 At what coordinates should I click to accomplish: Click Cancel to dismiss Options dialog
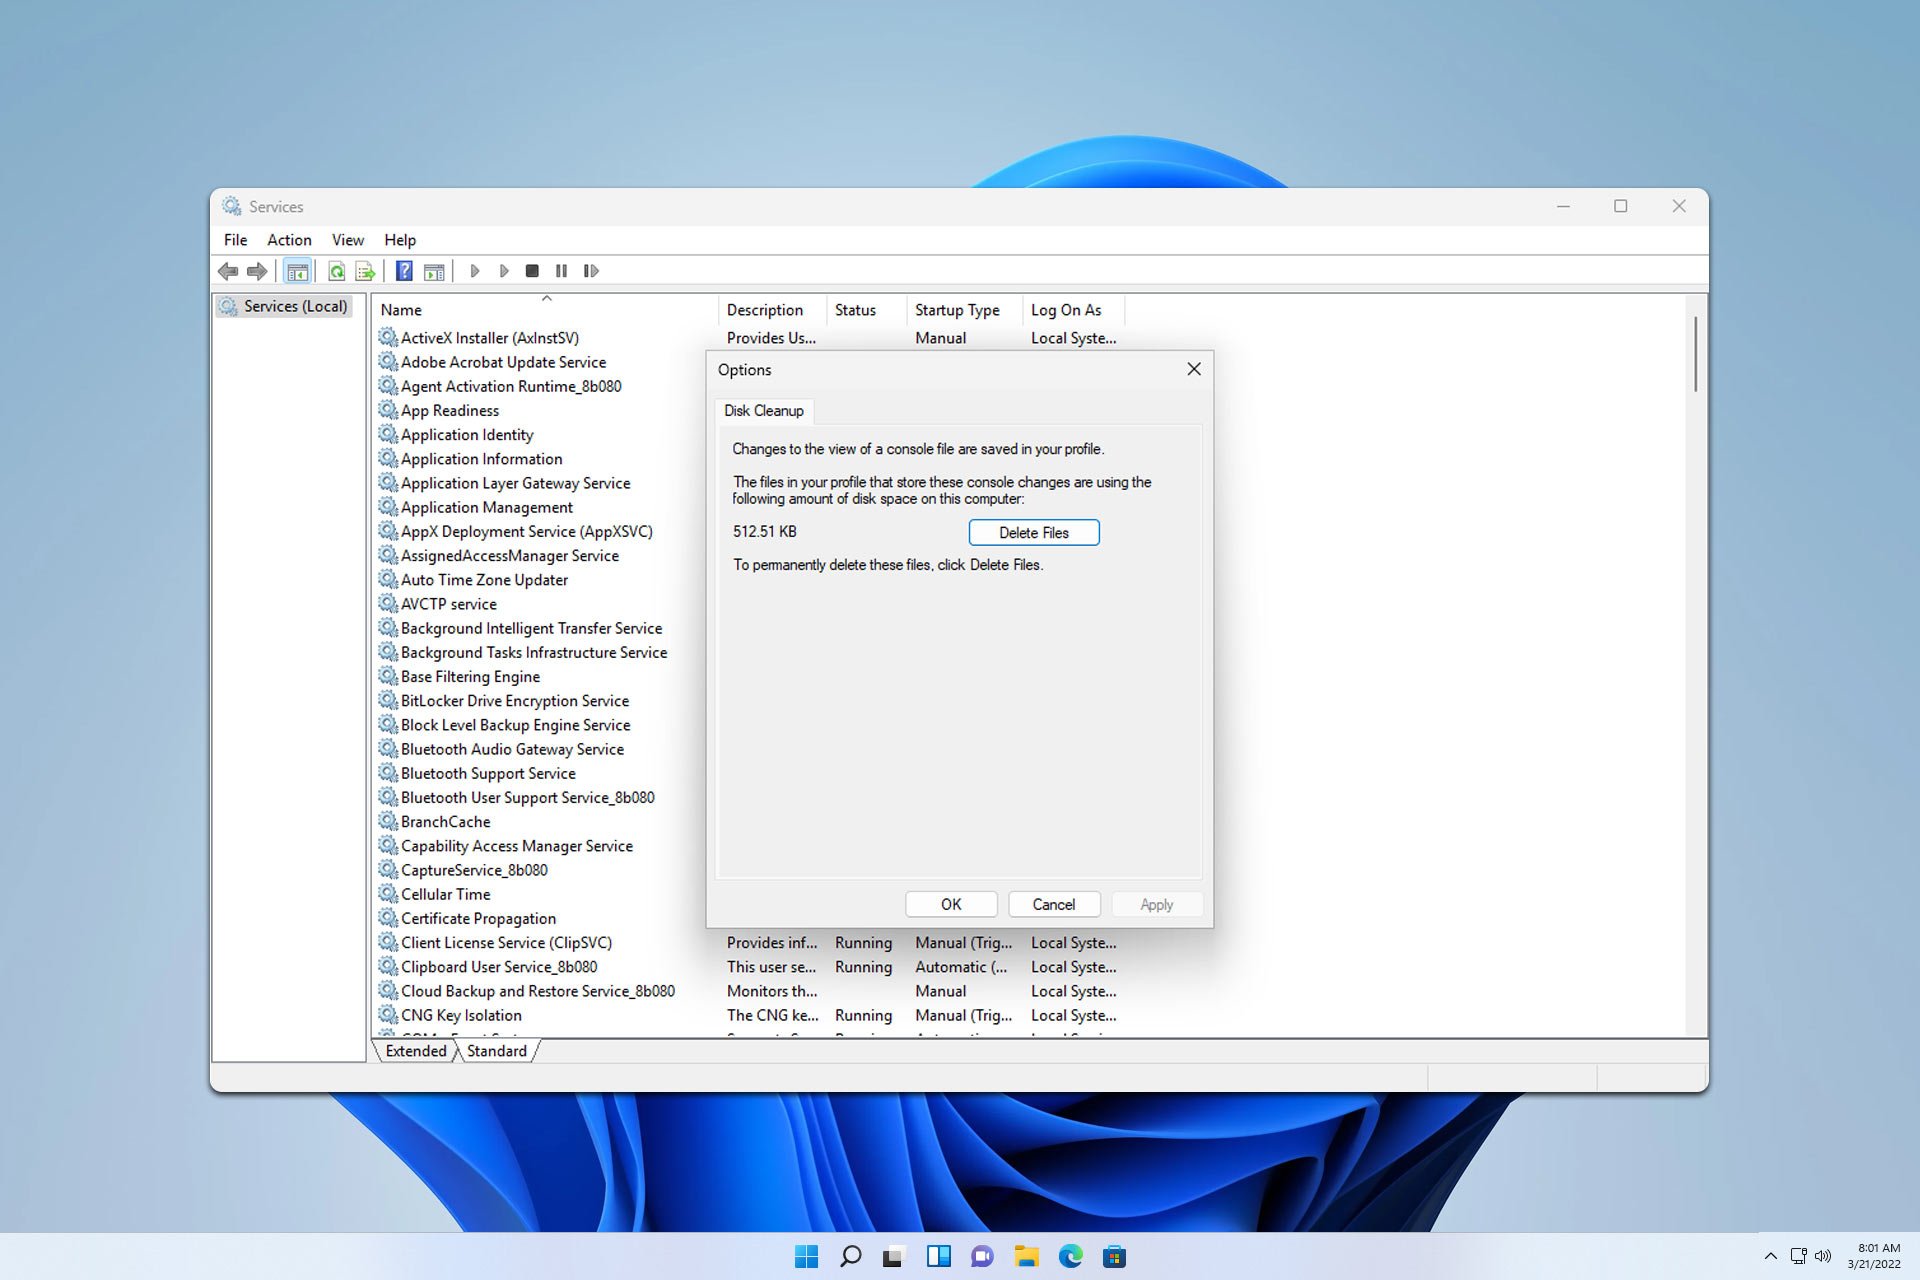click(x=1053, y=904)
